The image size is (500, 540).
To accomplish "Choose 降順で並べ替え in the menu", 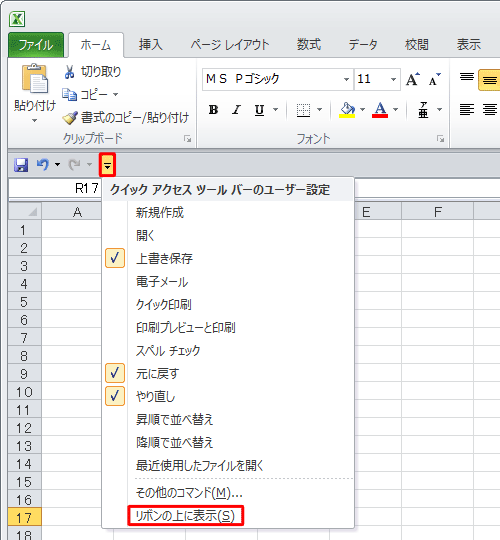I will [175, 442].
